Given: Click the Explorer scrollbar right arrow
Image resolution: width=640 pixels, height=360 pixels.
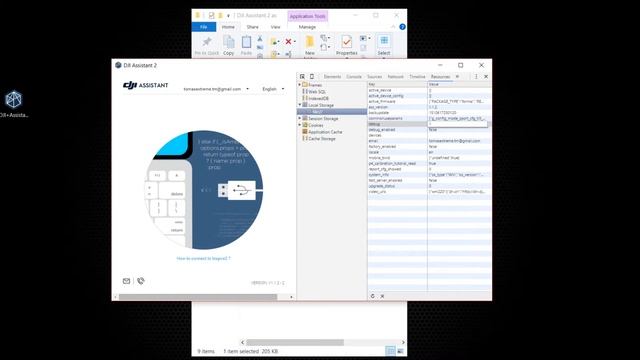Looking at the screenshot, I should [x=403, y=342].
